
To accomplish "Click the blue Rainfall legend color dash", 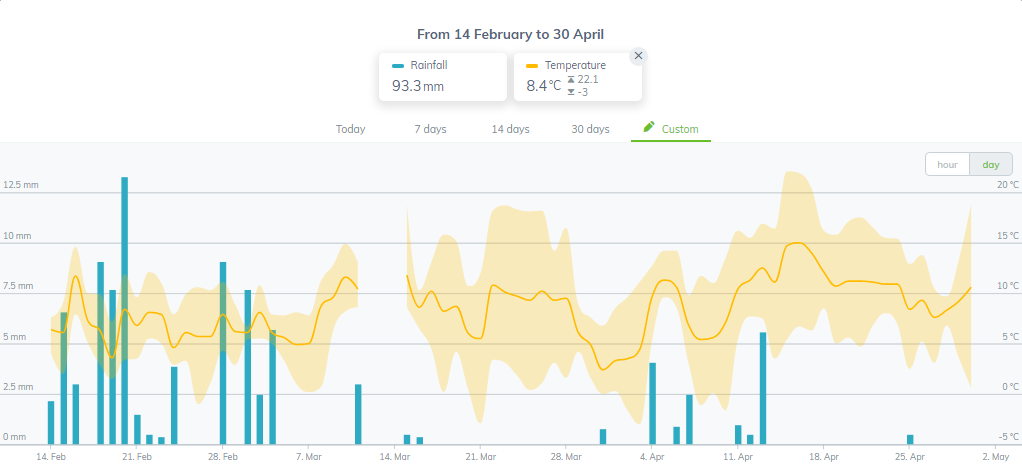I will click(398, 66).
